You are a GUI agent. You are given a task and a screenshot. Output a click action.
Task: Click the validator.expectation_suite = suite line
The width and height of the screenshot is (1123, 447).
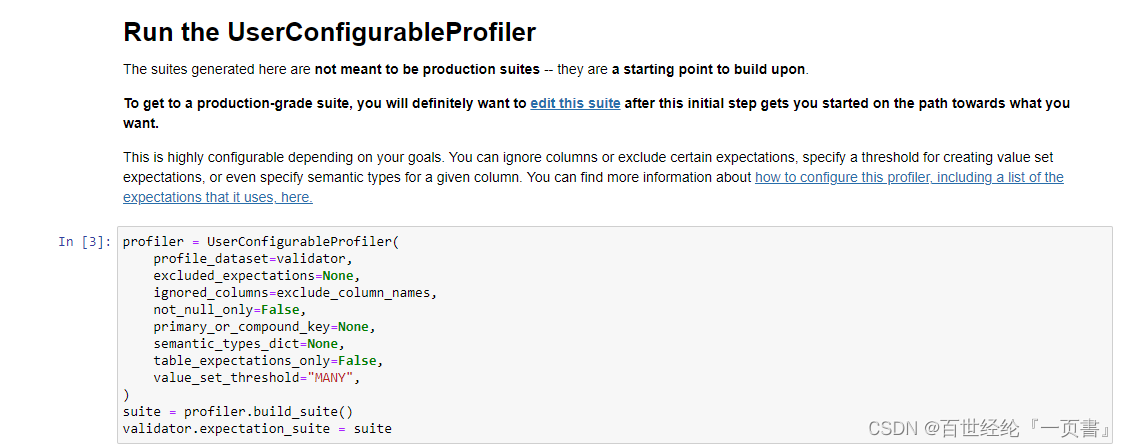point(257,429)
